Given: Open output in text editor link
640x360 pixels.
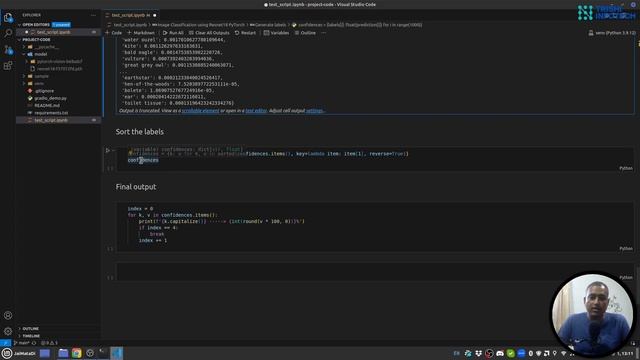Looking at the screenshot, I should [x=256, y=111].
